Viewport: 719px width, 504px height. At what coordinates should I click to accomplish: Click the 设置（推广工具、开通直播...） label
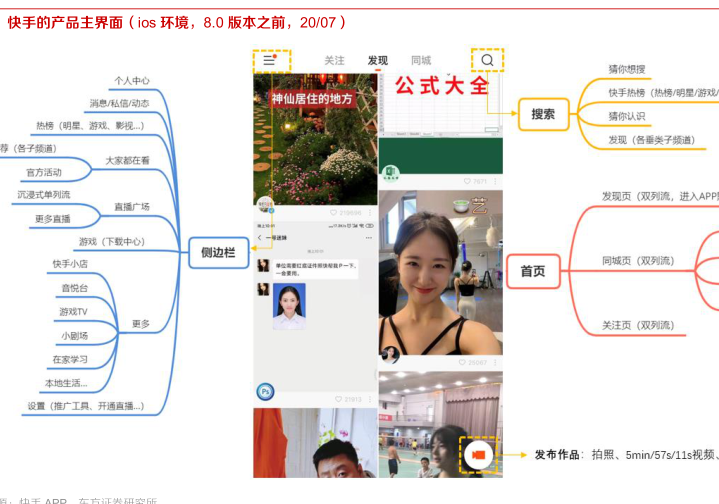(86, 406)
